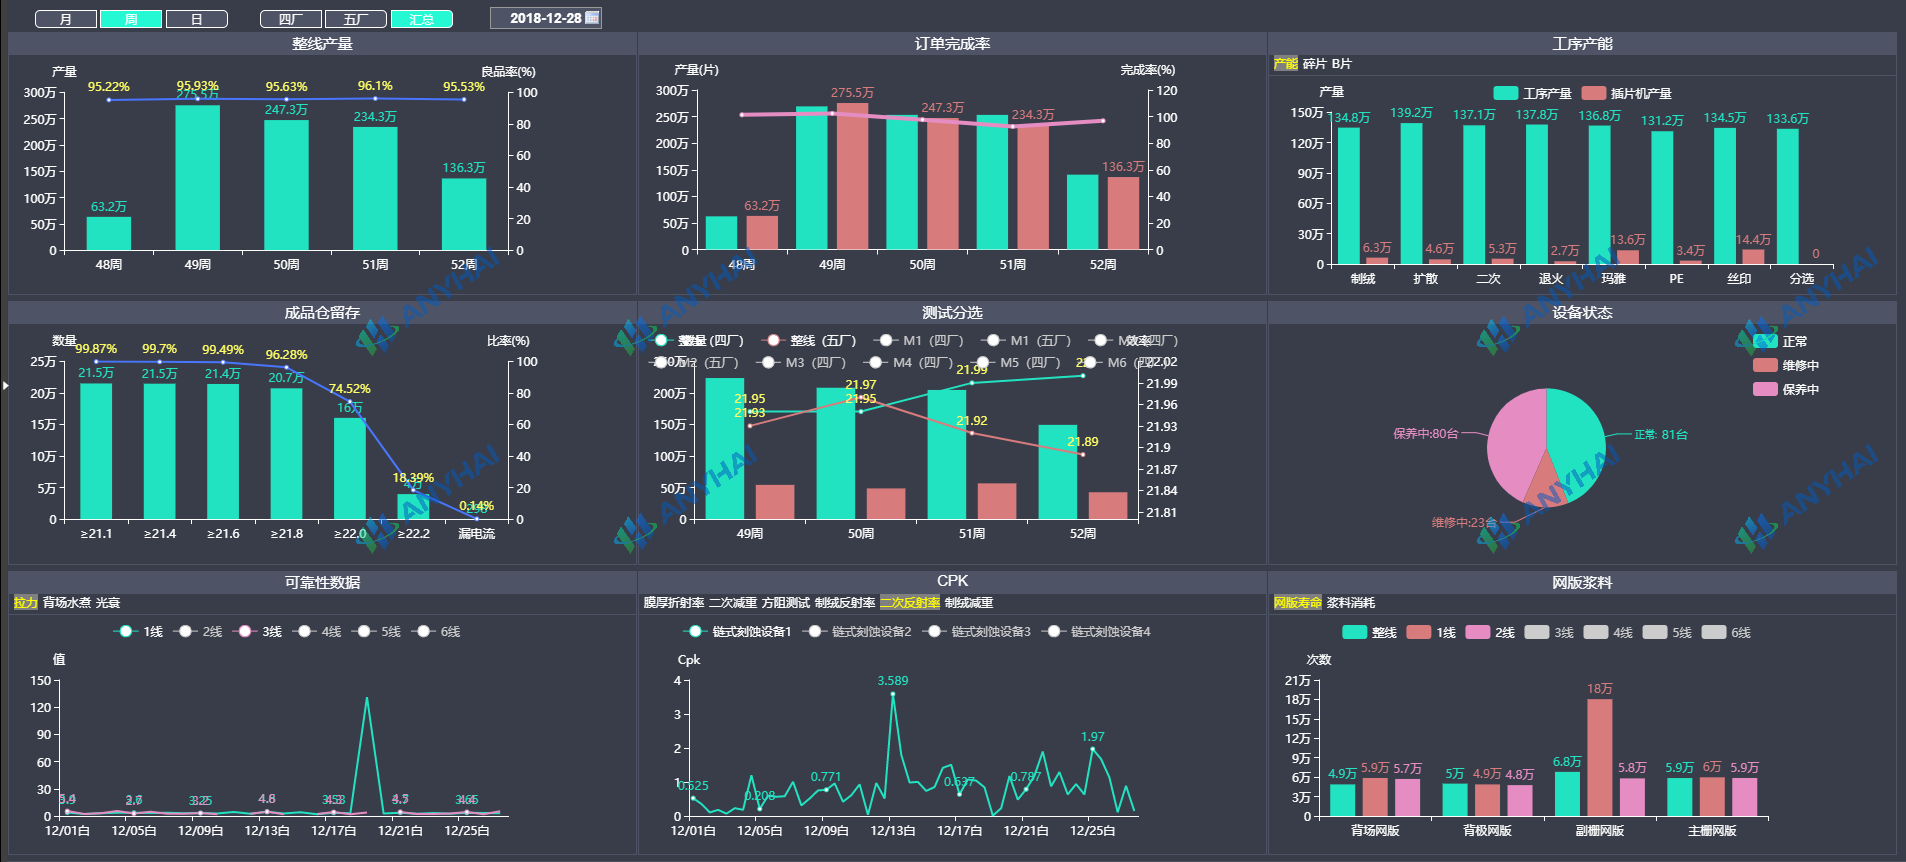Click the 2018-12-28 date field
This screenshot has height=862, width=1906.
(x=545, y=18)
